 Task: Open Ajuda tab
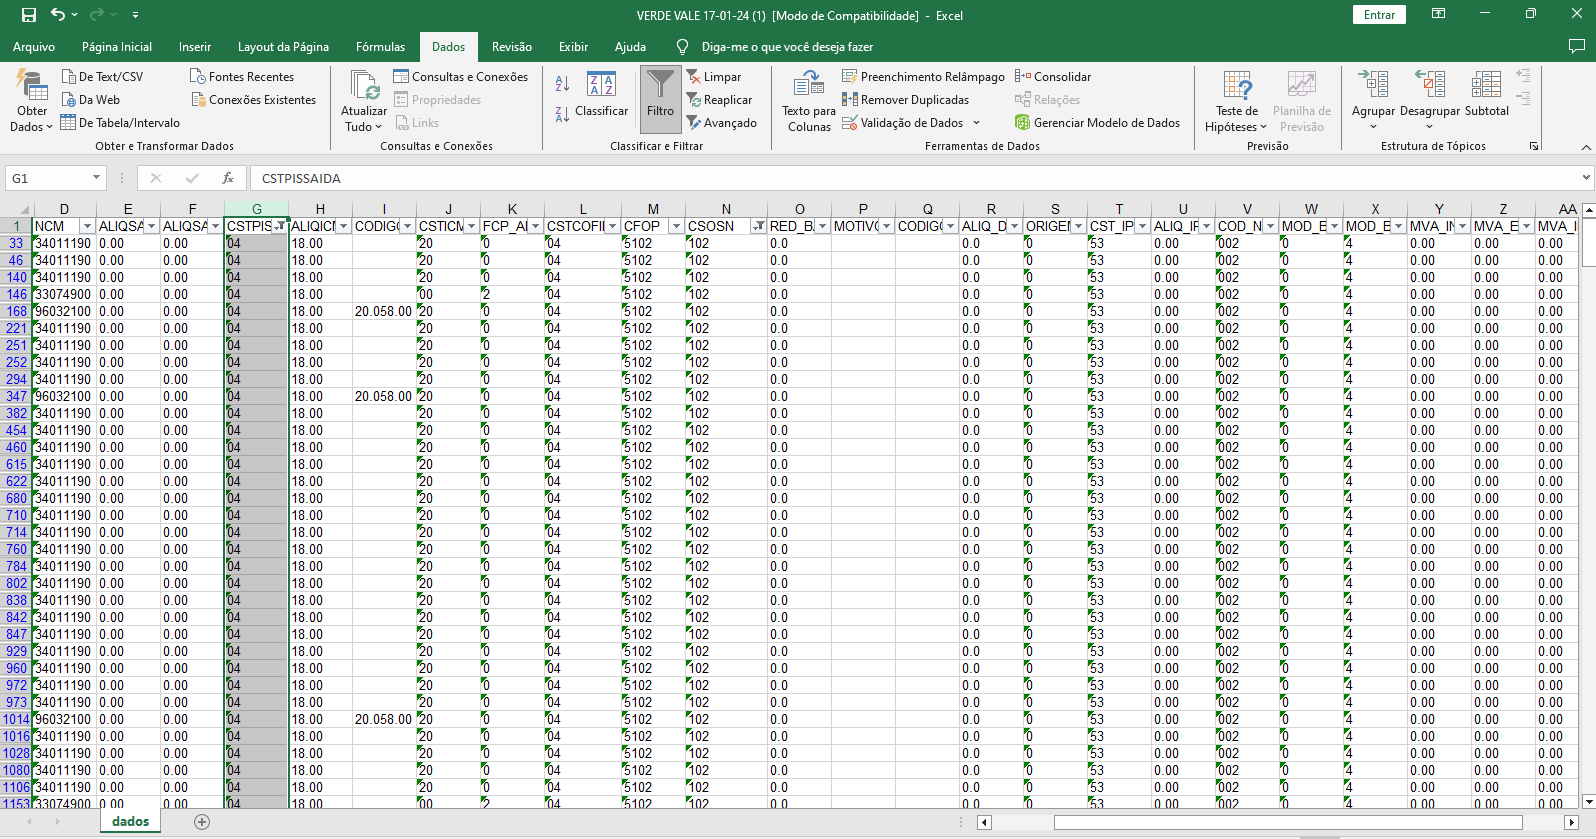(x=630, y=47)
